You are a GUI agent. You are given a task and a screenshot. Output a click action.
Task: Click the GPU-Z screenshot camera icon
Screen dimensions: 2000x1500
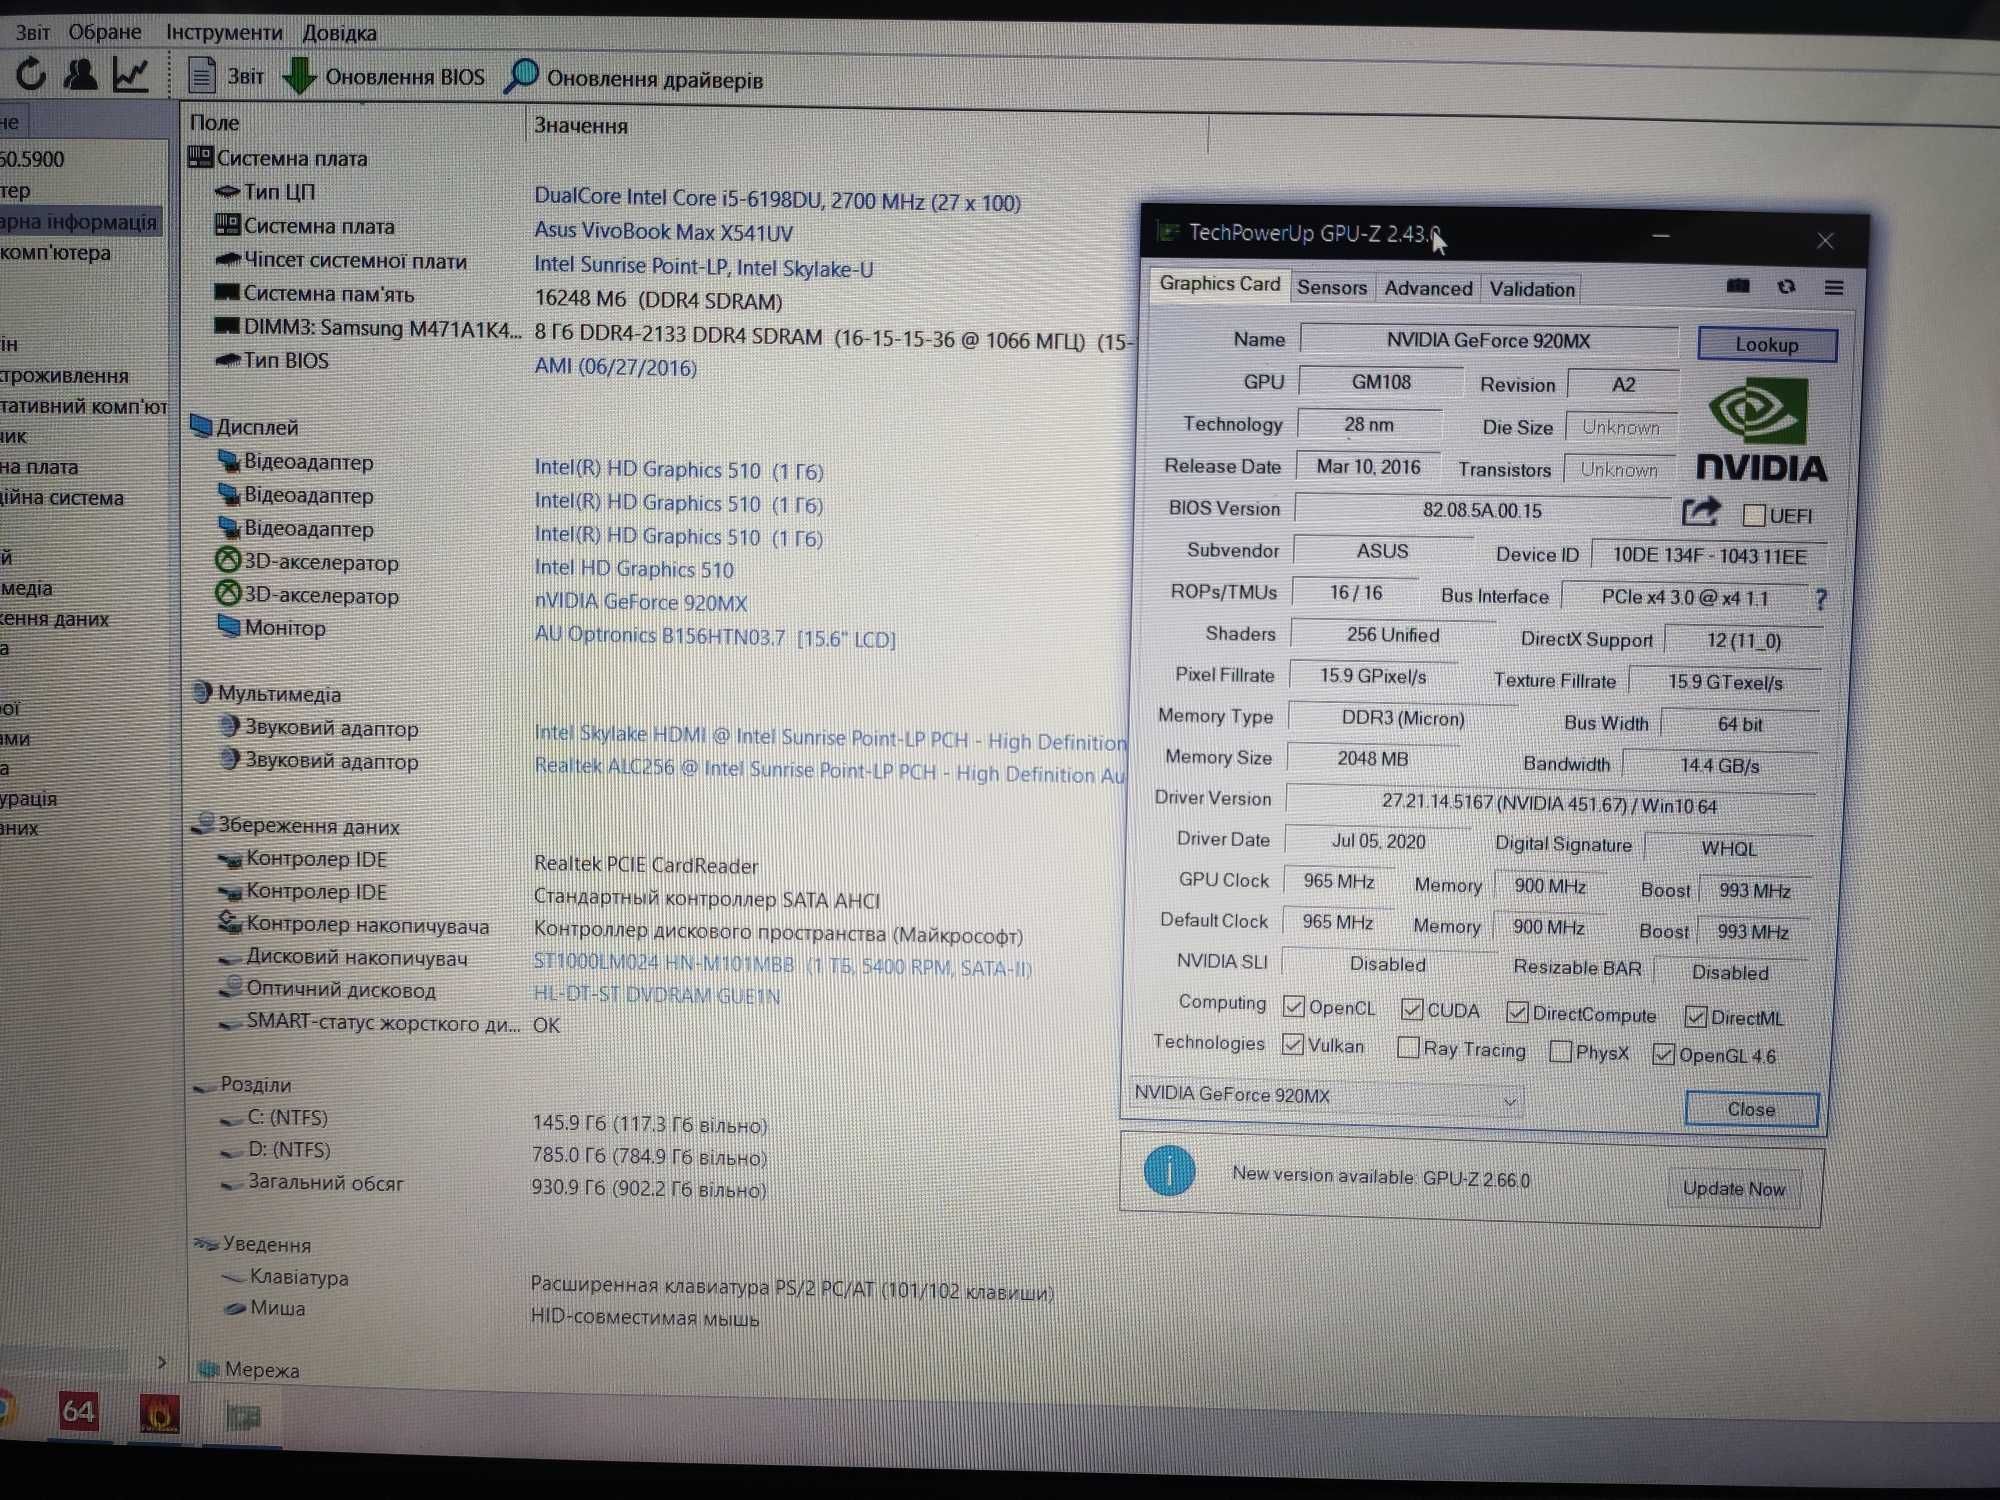(x=1738, y=286)
